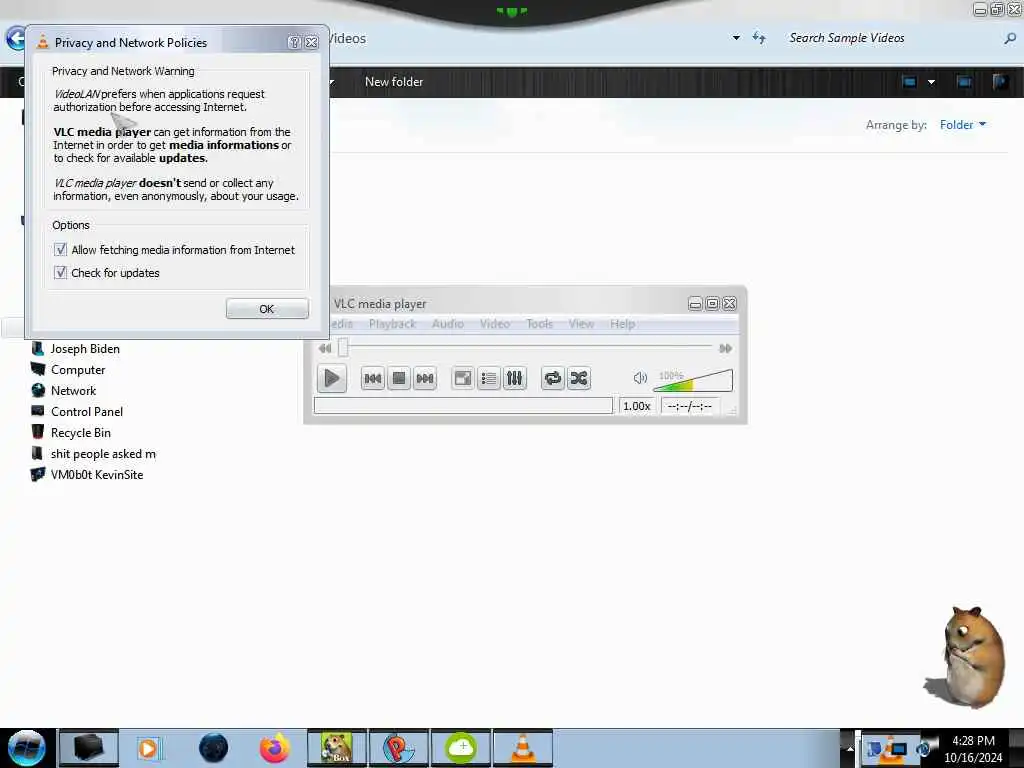This screenshot has height=768, width=1024.
Task: Close the Privacy and Network Policies dialog
Action: 312,42
